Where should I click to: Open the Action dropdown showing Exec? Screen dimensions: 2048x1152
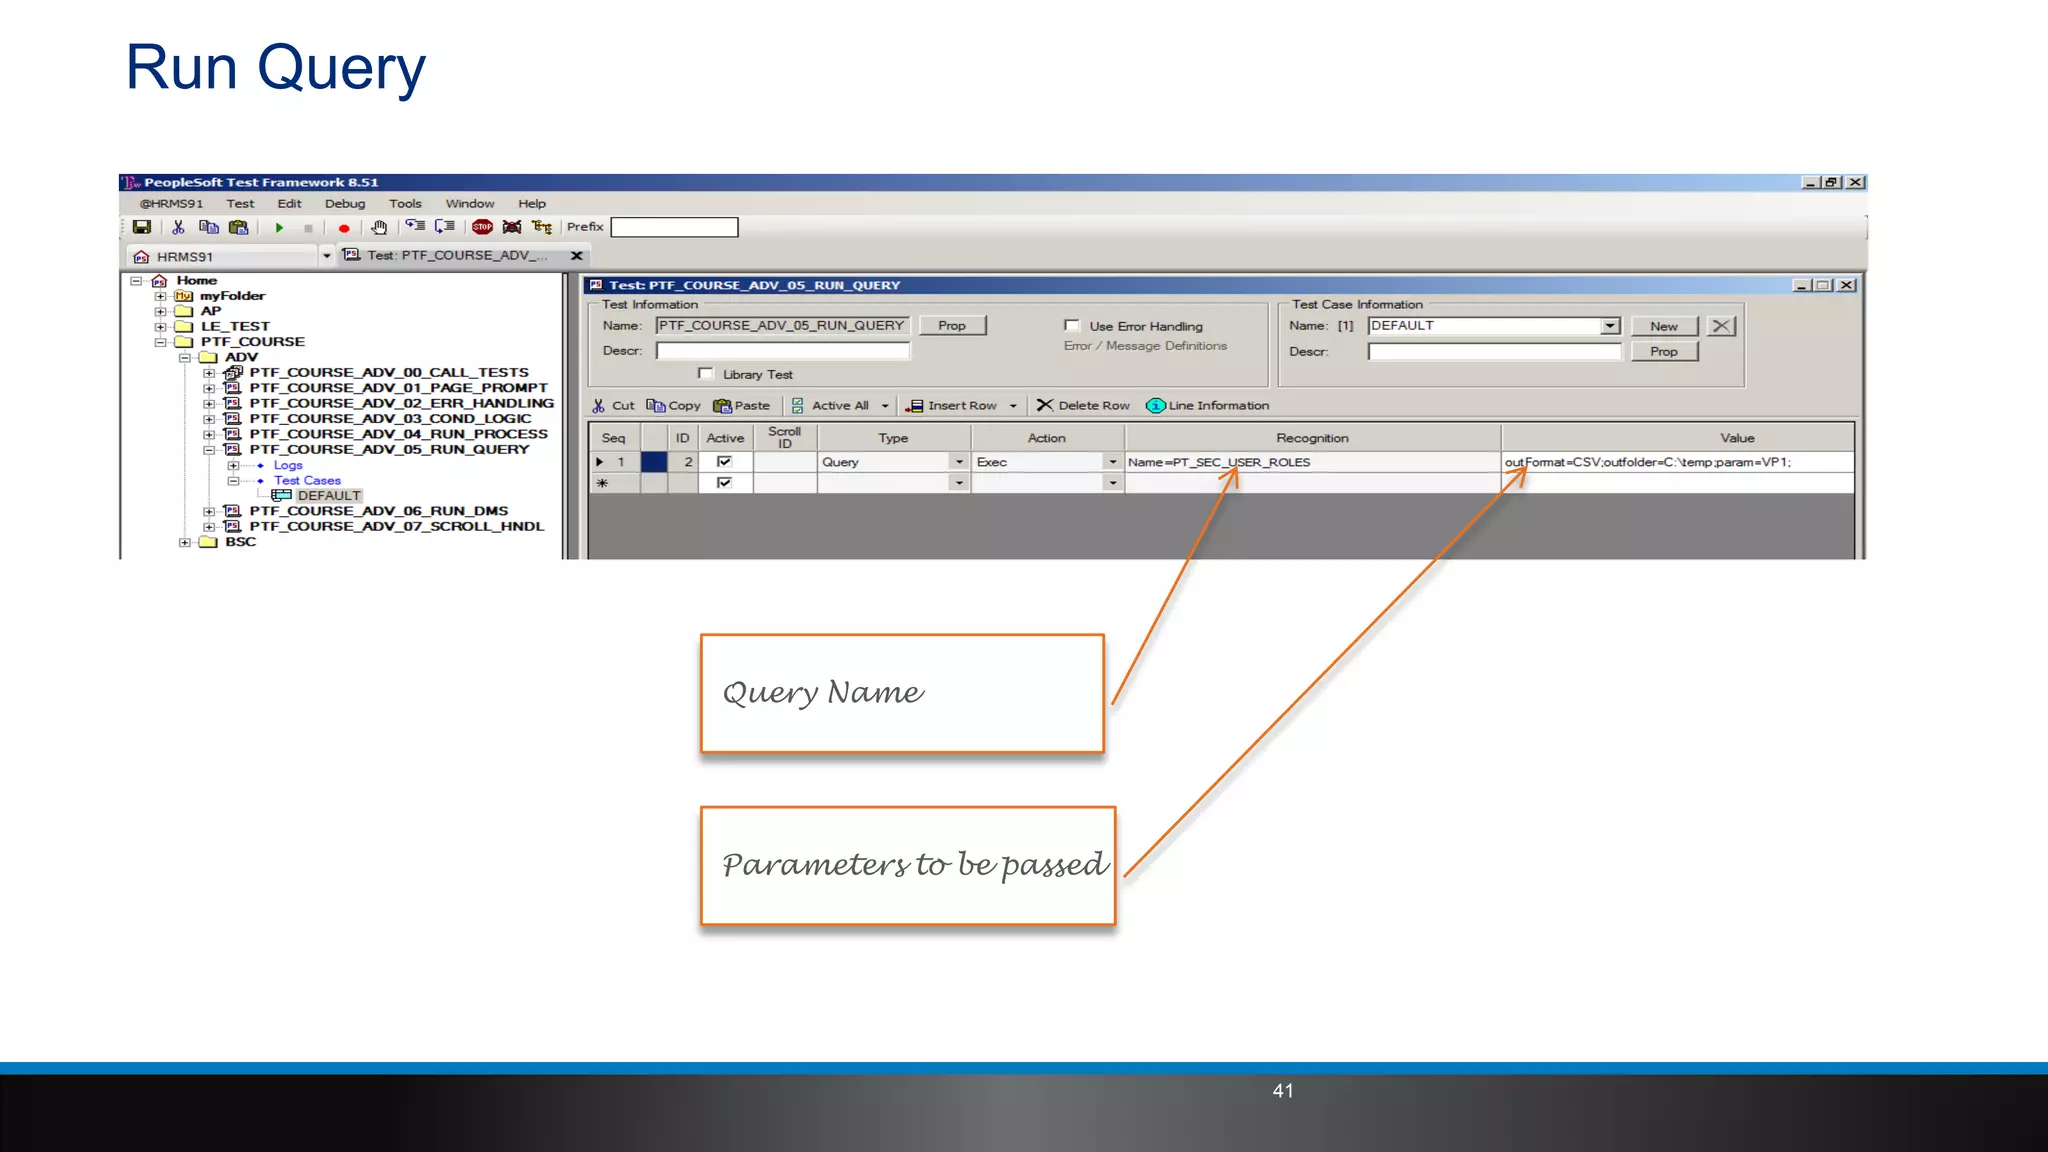click(x=1113, y=462)
